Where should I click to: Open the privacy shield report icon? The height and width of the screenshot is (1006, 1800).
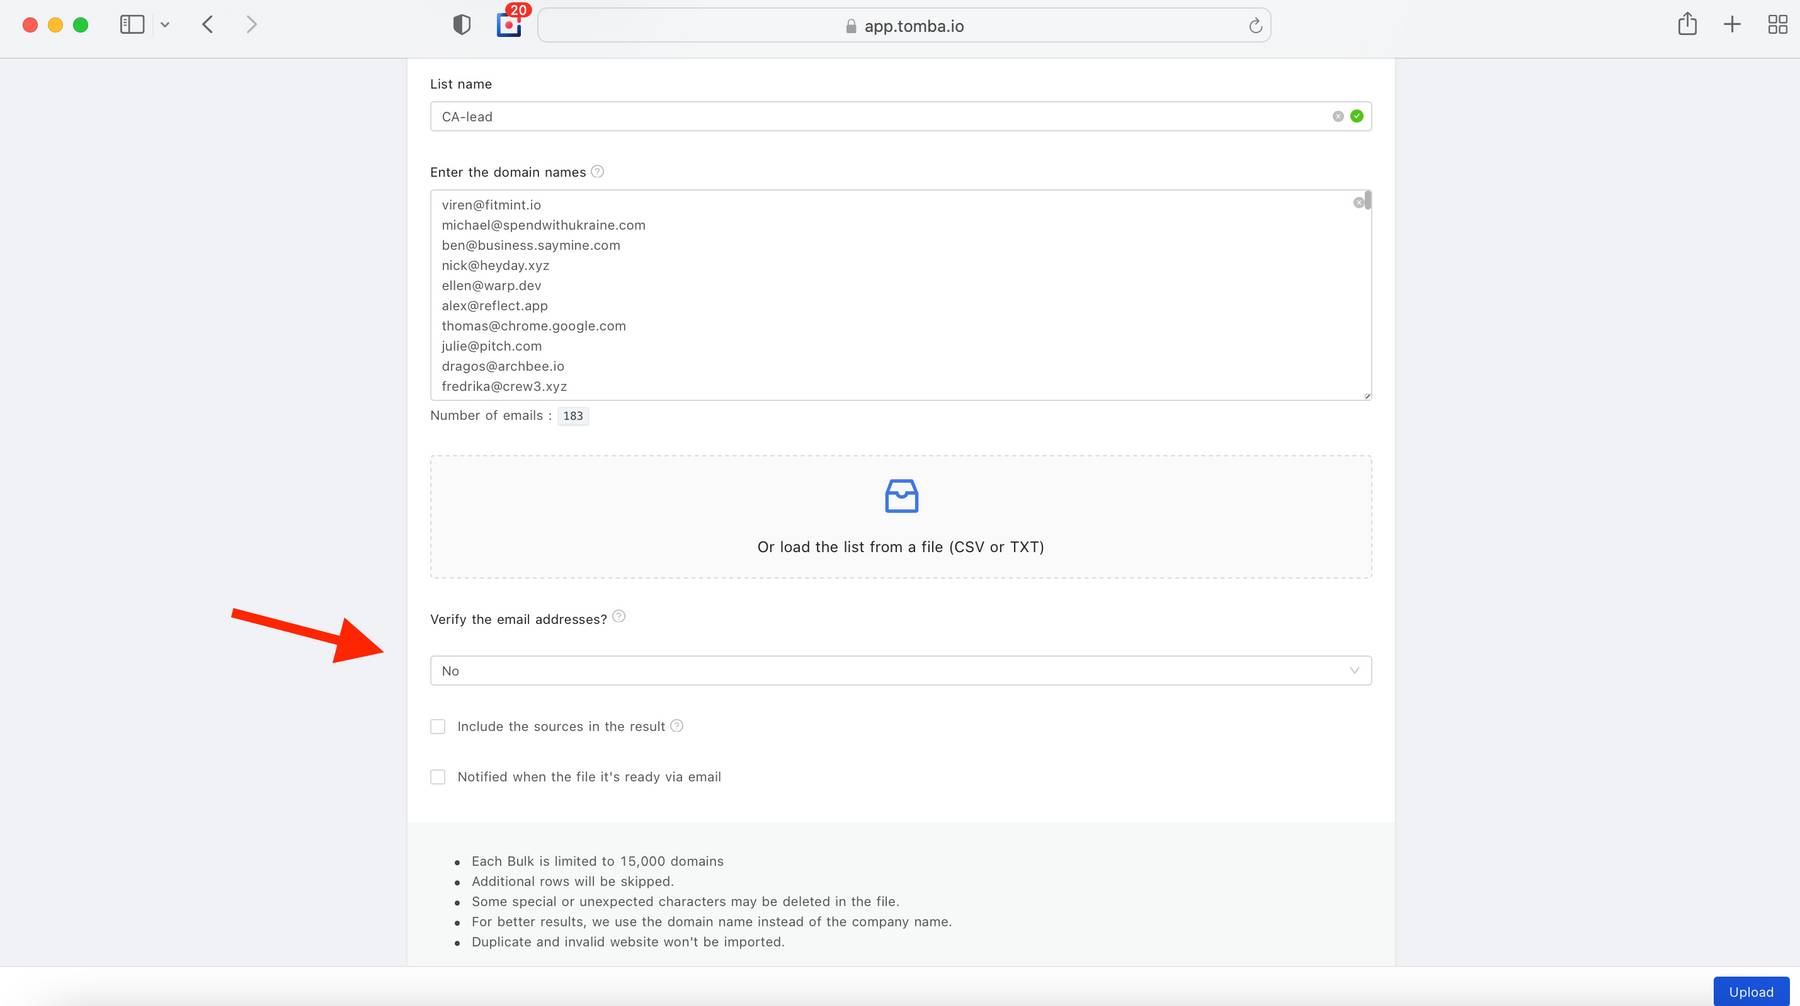[462, 25]
